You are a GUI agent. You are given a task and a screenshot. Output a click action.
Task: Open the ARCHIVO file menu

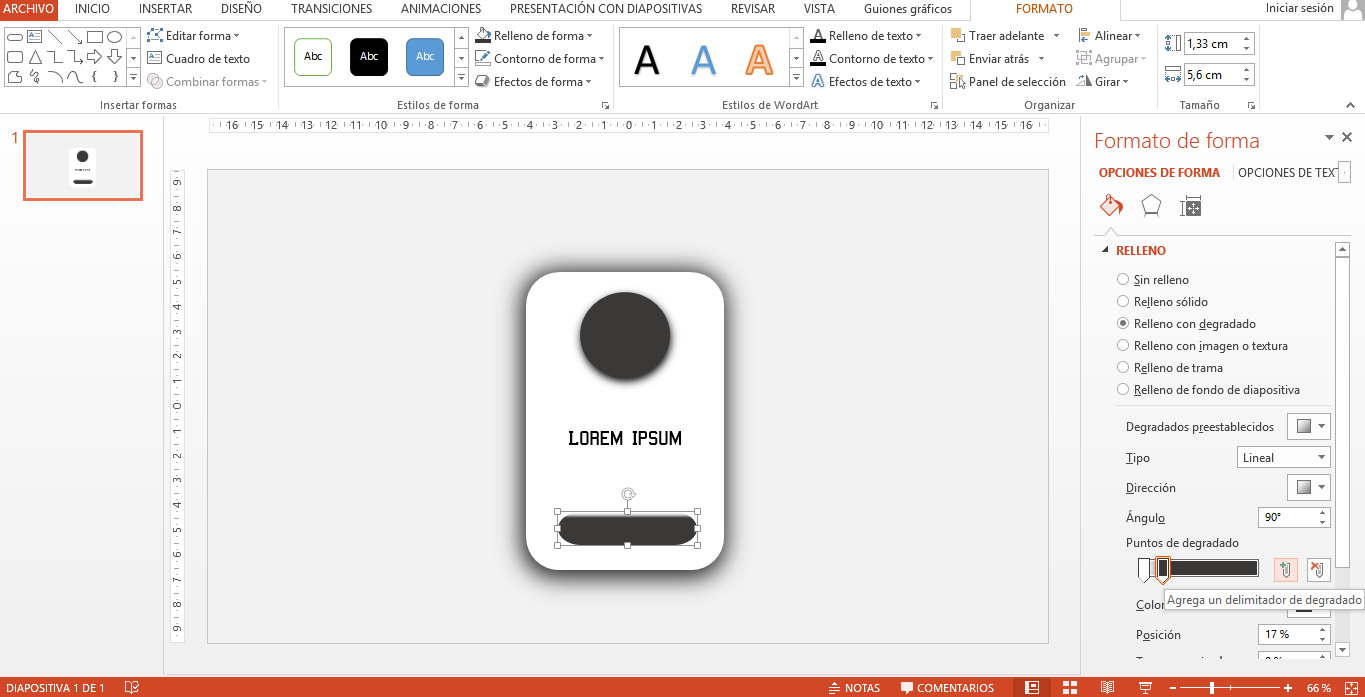point(29,9)
